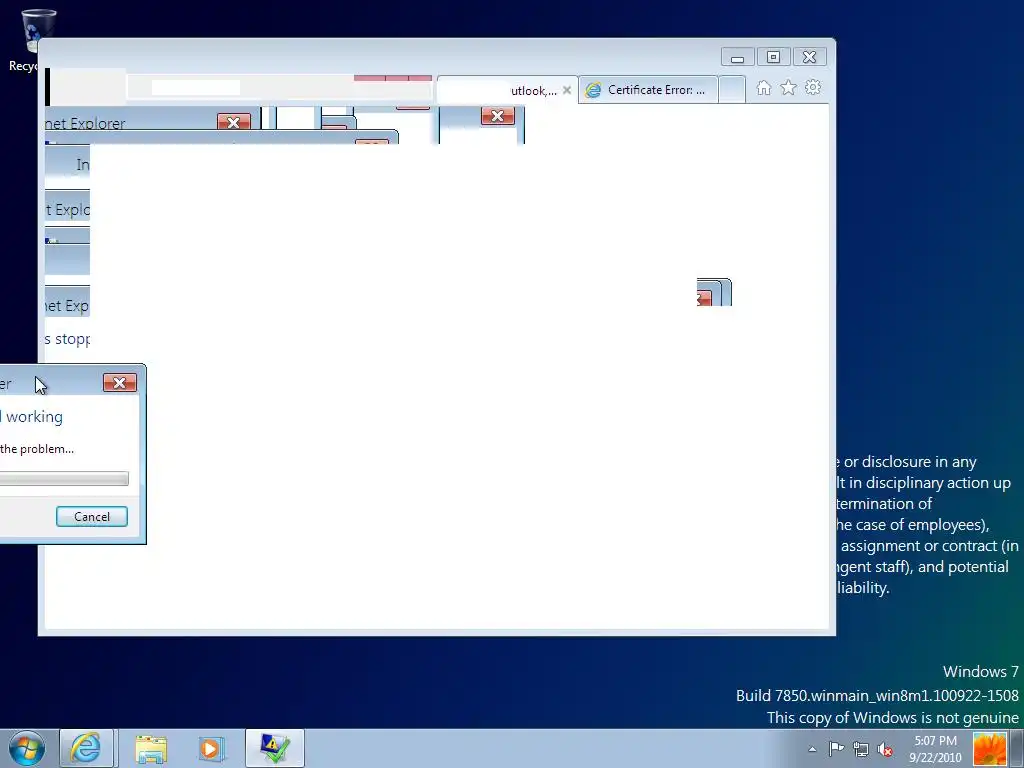Click the 'the problem...' status text
This screenshot has width=1024, height=768.
coord(37,449)
